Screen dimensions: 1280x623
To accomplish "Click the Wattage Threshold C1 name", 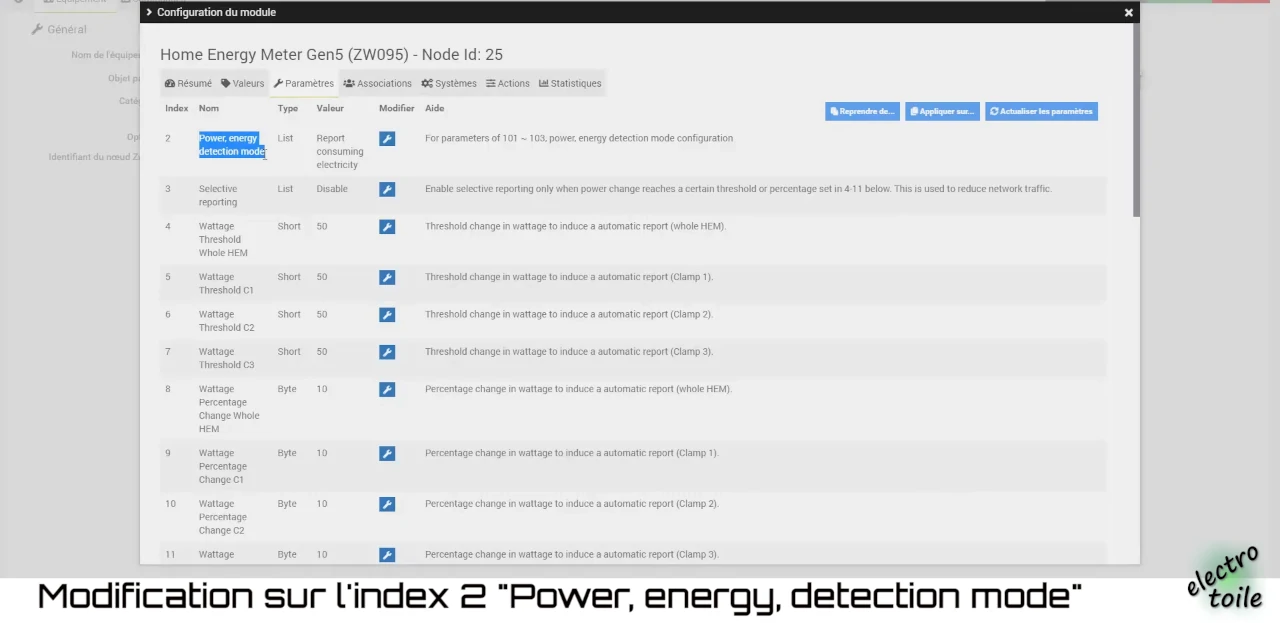I will (x=226, y=283).
